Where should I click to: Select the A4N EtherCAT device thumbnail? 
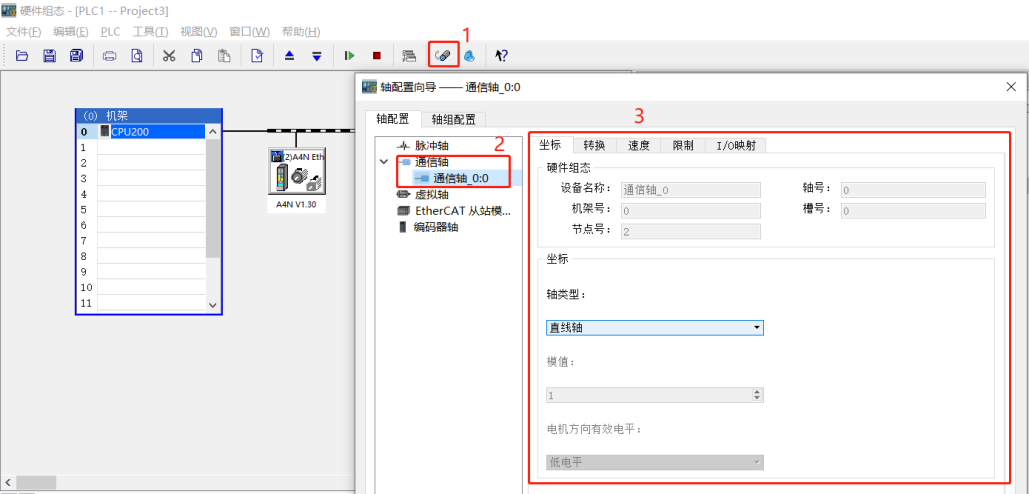coord(295,173)
